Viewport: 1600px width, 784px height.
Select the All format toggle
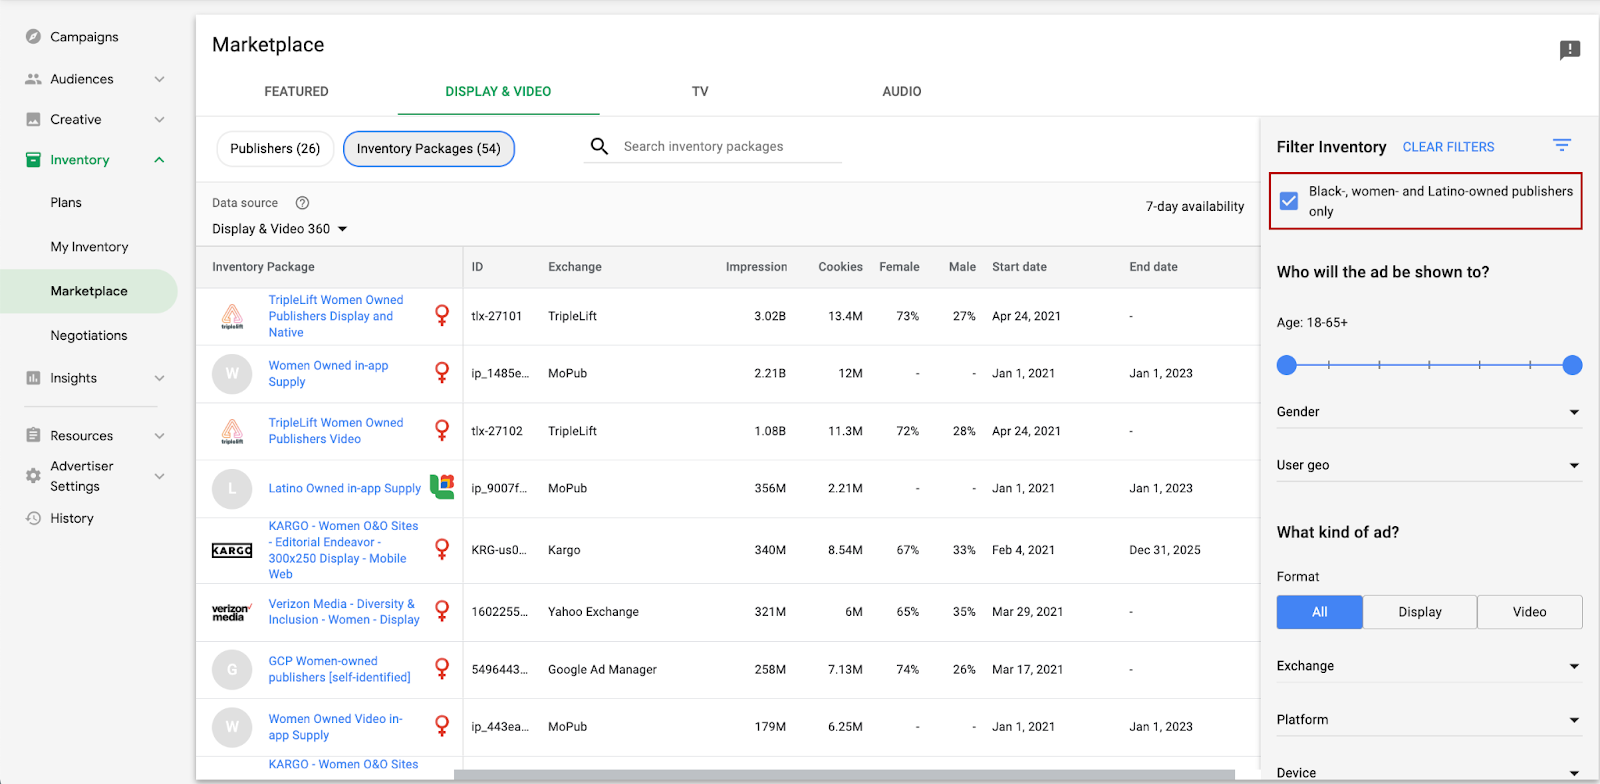[1319, 612]
